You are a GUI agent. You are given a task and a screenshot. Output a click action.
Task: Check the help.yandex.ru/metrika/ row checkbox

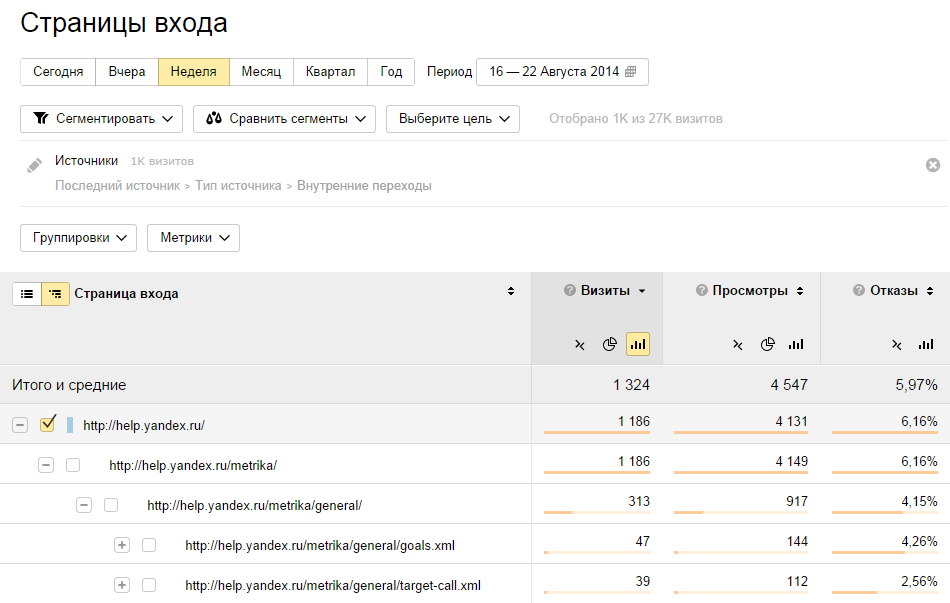click(73, 465)
